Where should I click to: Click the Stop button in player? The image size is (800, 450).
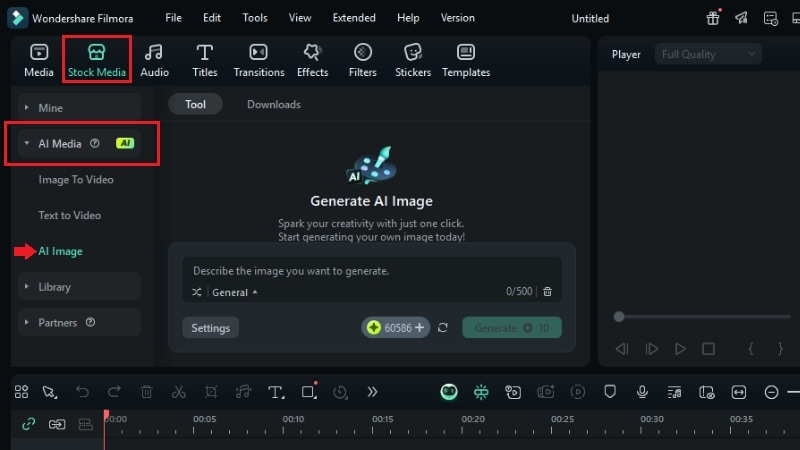(708, 348)
